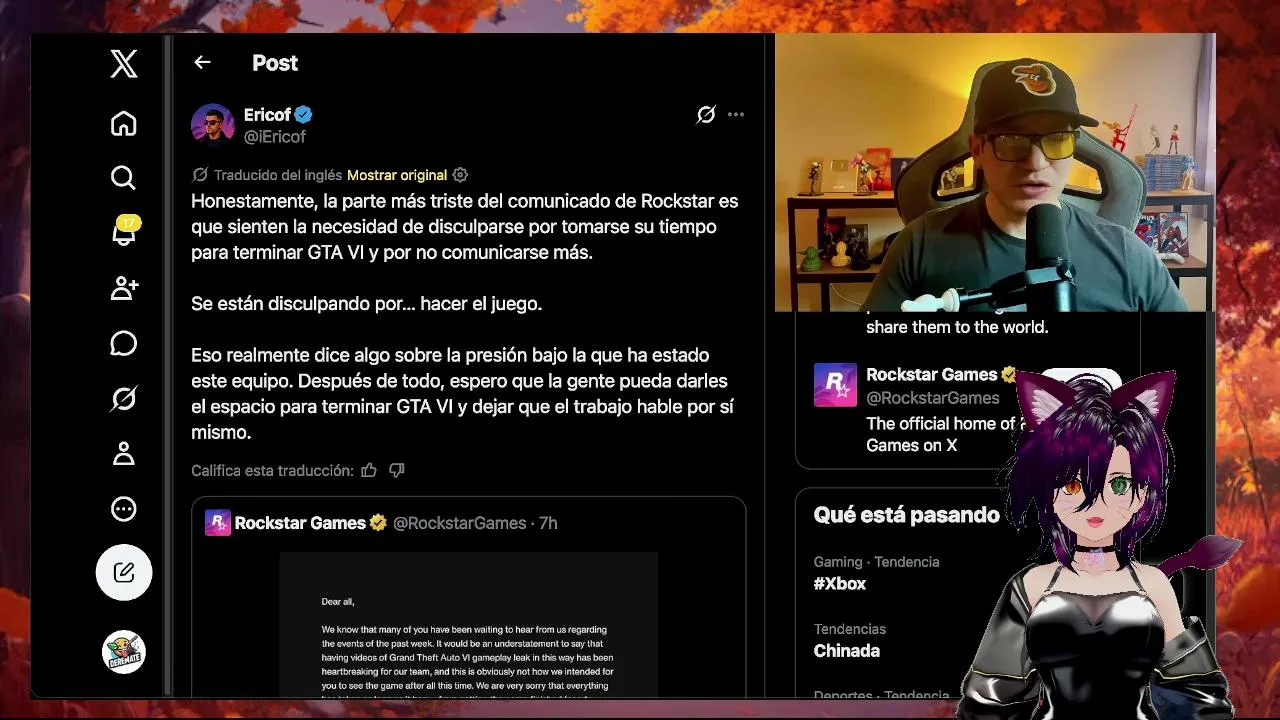Open Chat messages from the sidebar

click(x=124, y=344)
